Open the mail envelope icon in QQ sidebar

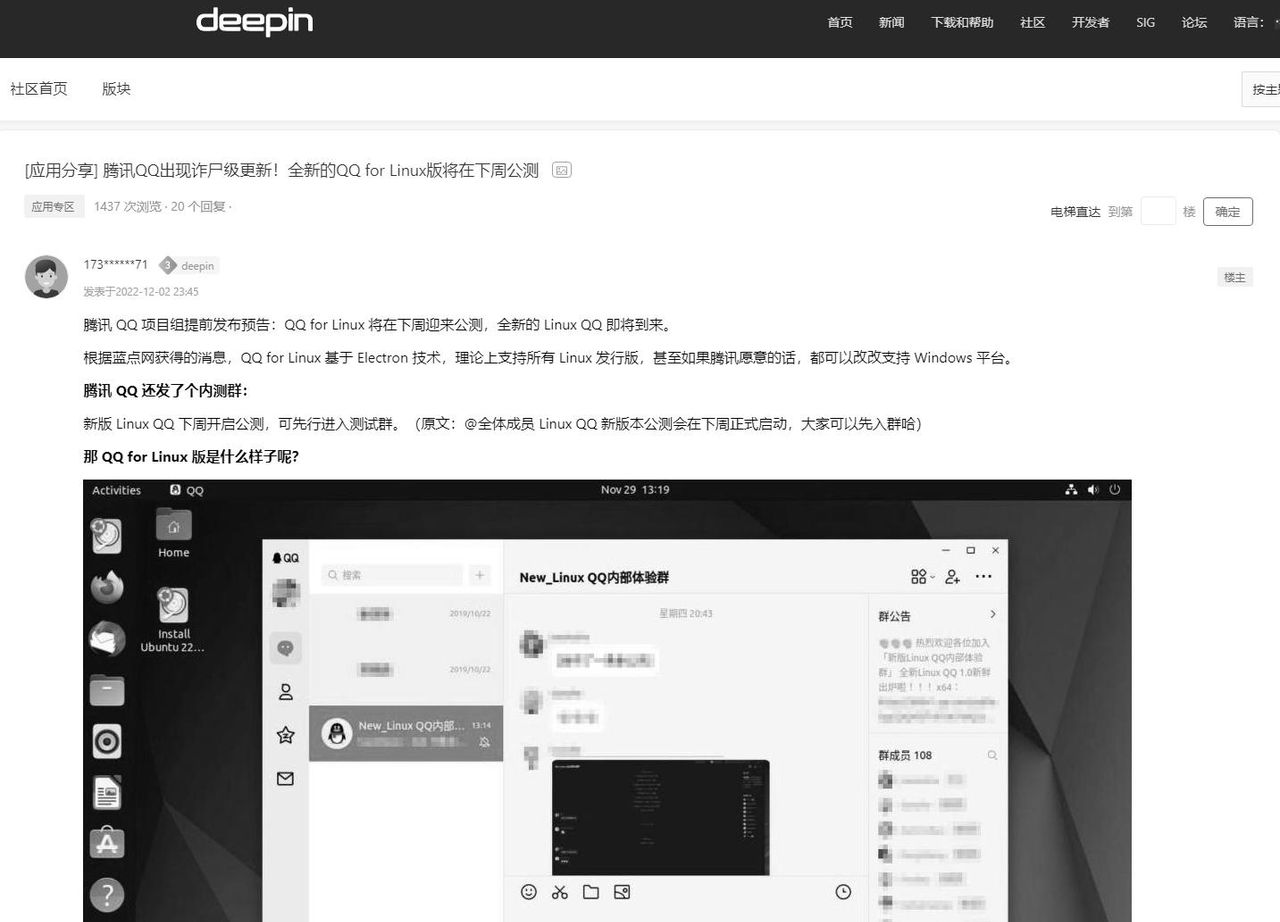(x=285, y=779)
